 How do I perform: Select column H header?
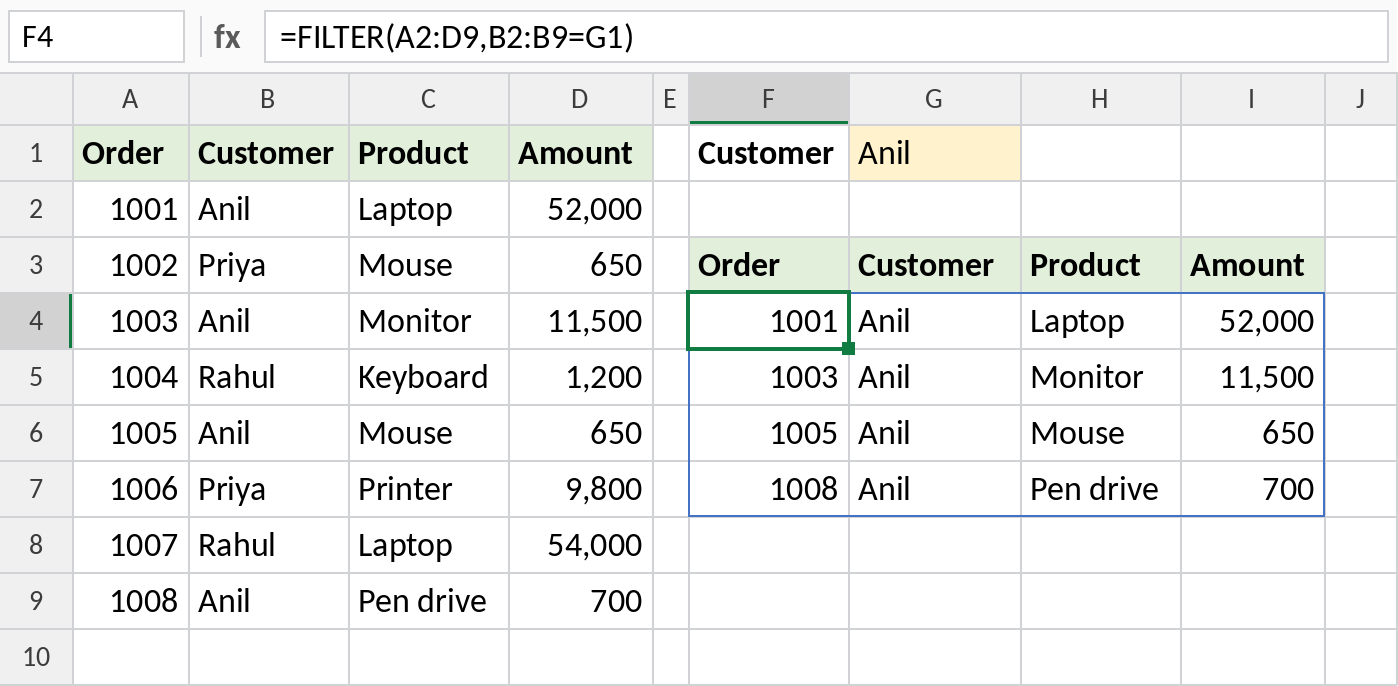point(1101,98)
